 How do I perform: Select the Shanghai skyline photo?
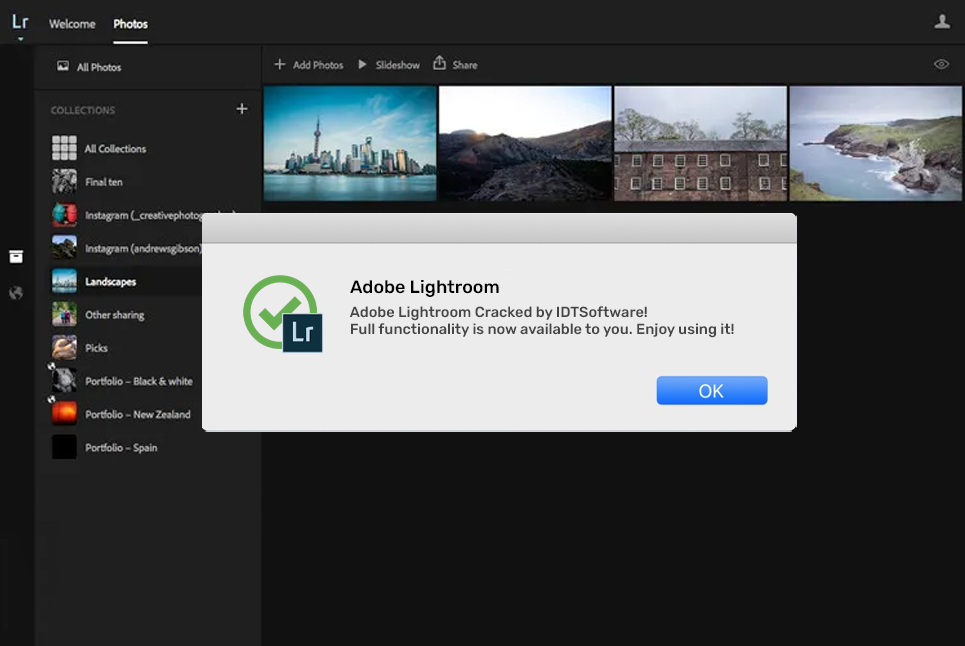[x=350, y=143]
